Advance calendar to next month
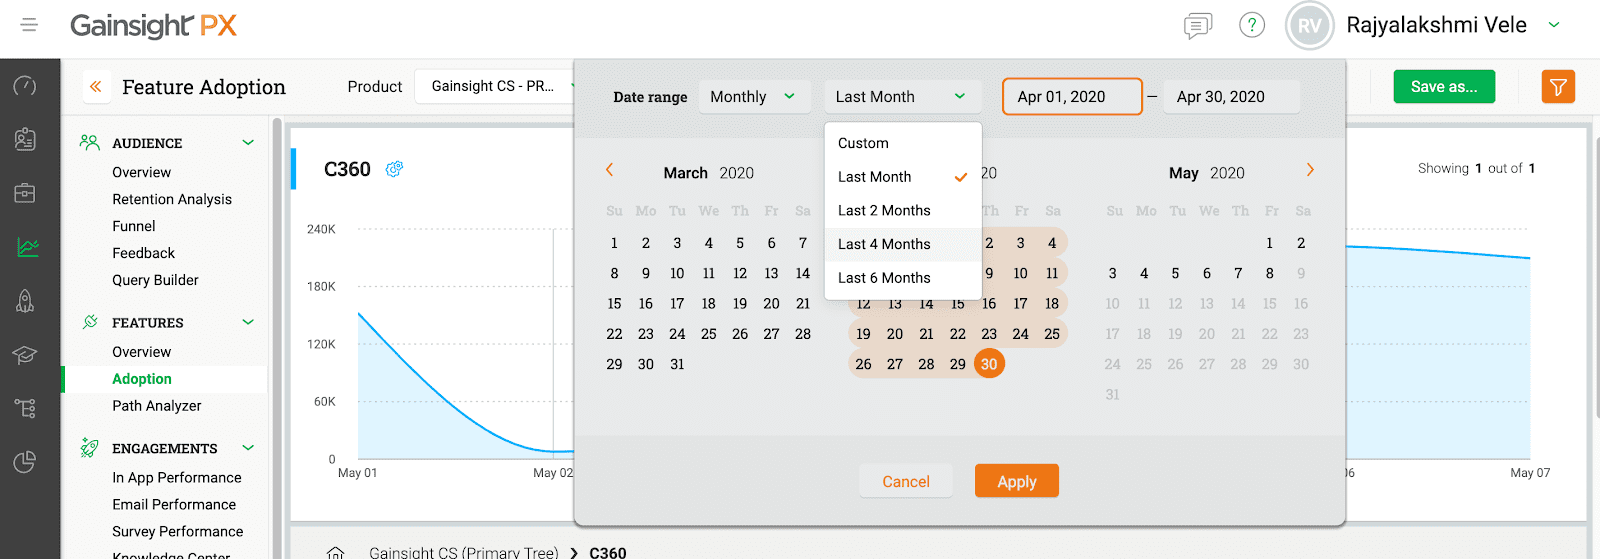This screenshot has height=559, width=1600. 1310,170
